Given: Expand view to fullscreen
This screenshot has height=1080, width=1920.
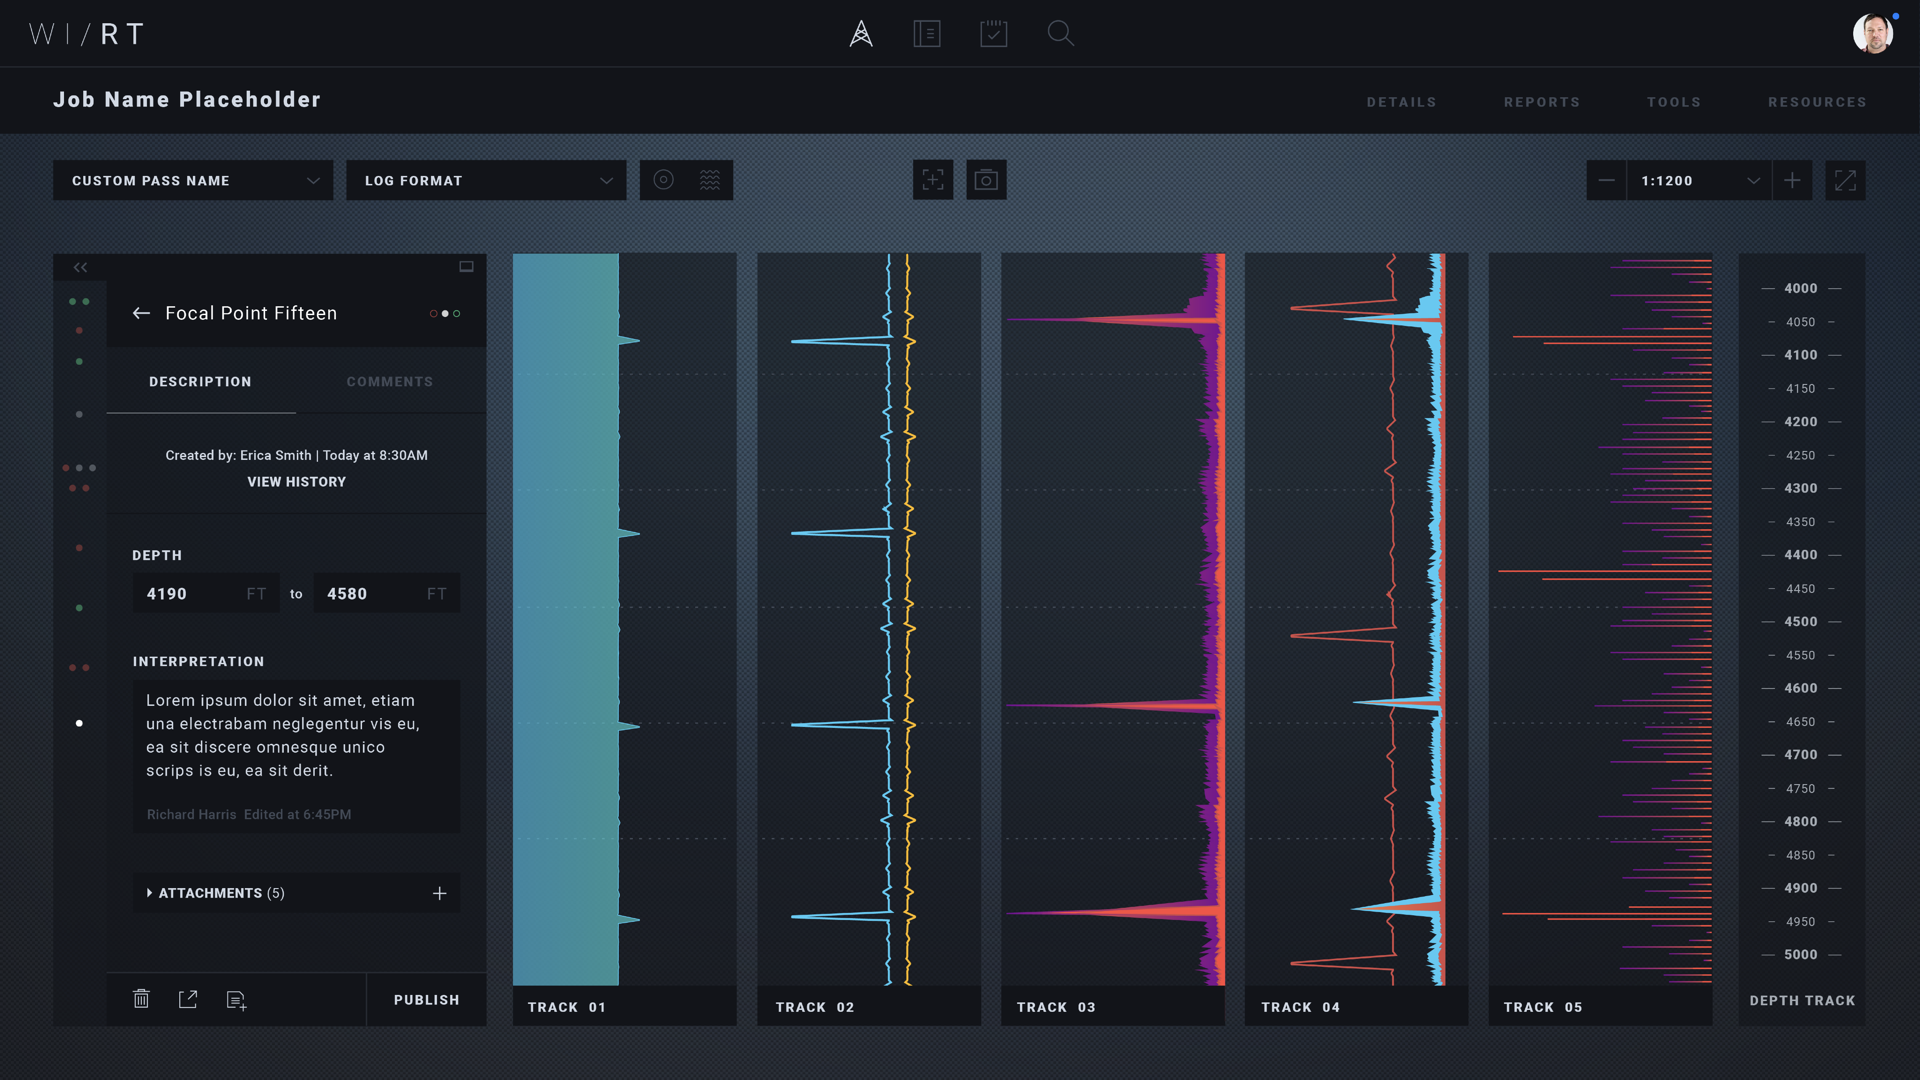Looking at the screenshot, I should point(1845,181).
